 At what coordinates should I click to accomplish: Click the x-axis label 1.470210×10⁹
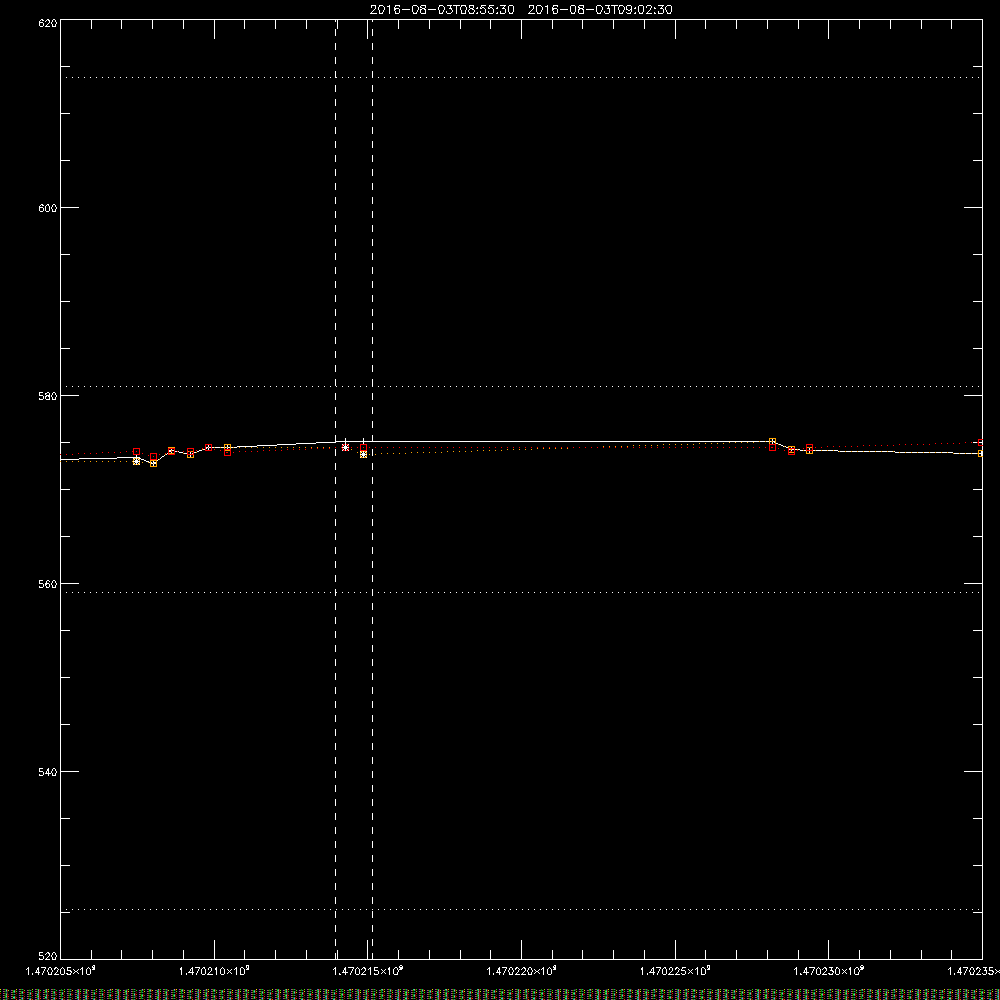[214, 971]
